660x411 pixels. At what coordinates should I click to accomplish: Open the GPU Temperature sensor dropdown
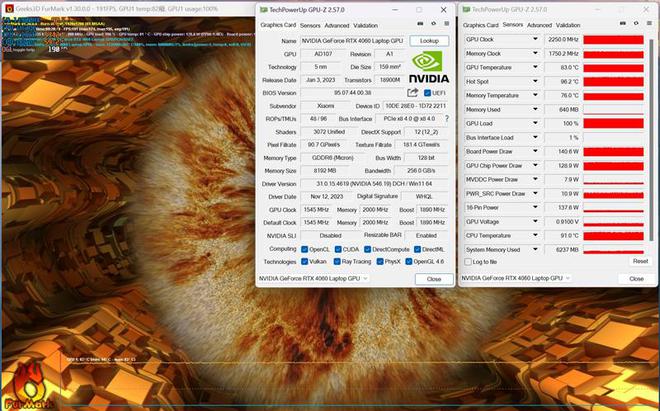(535, 67)
